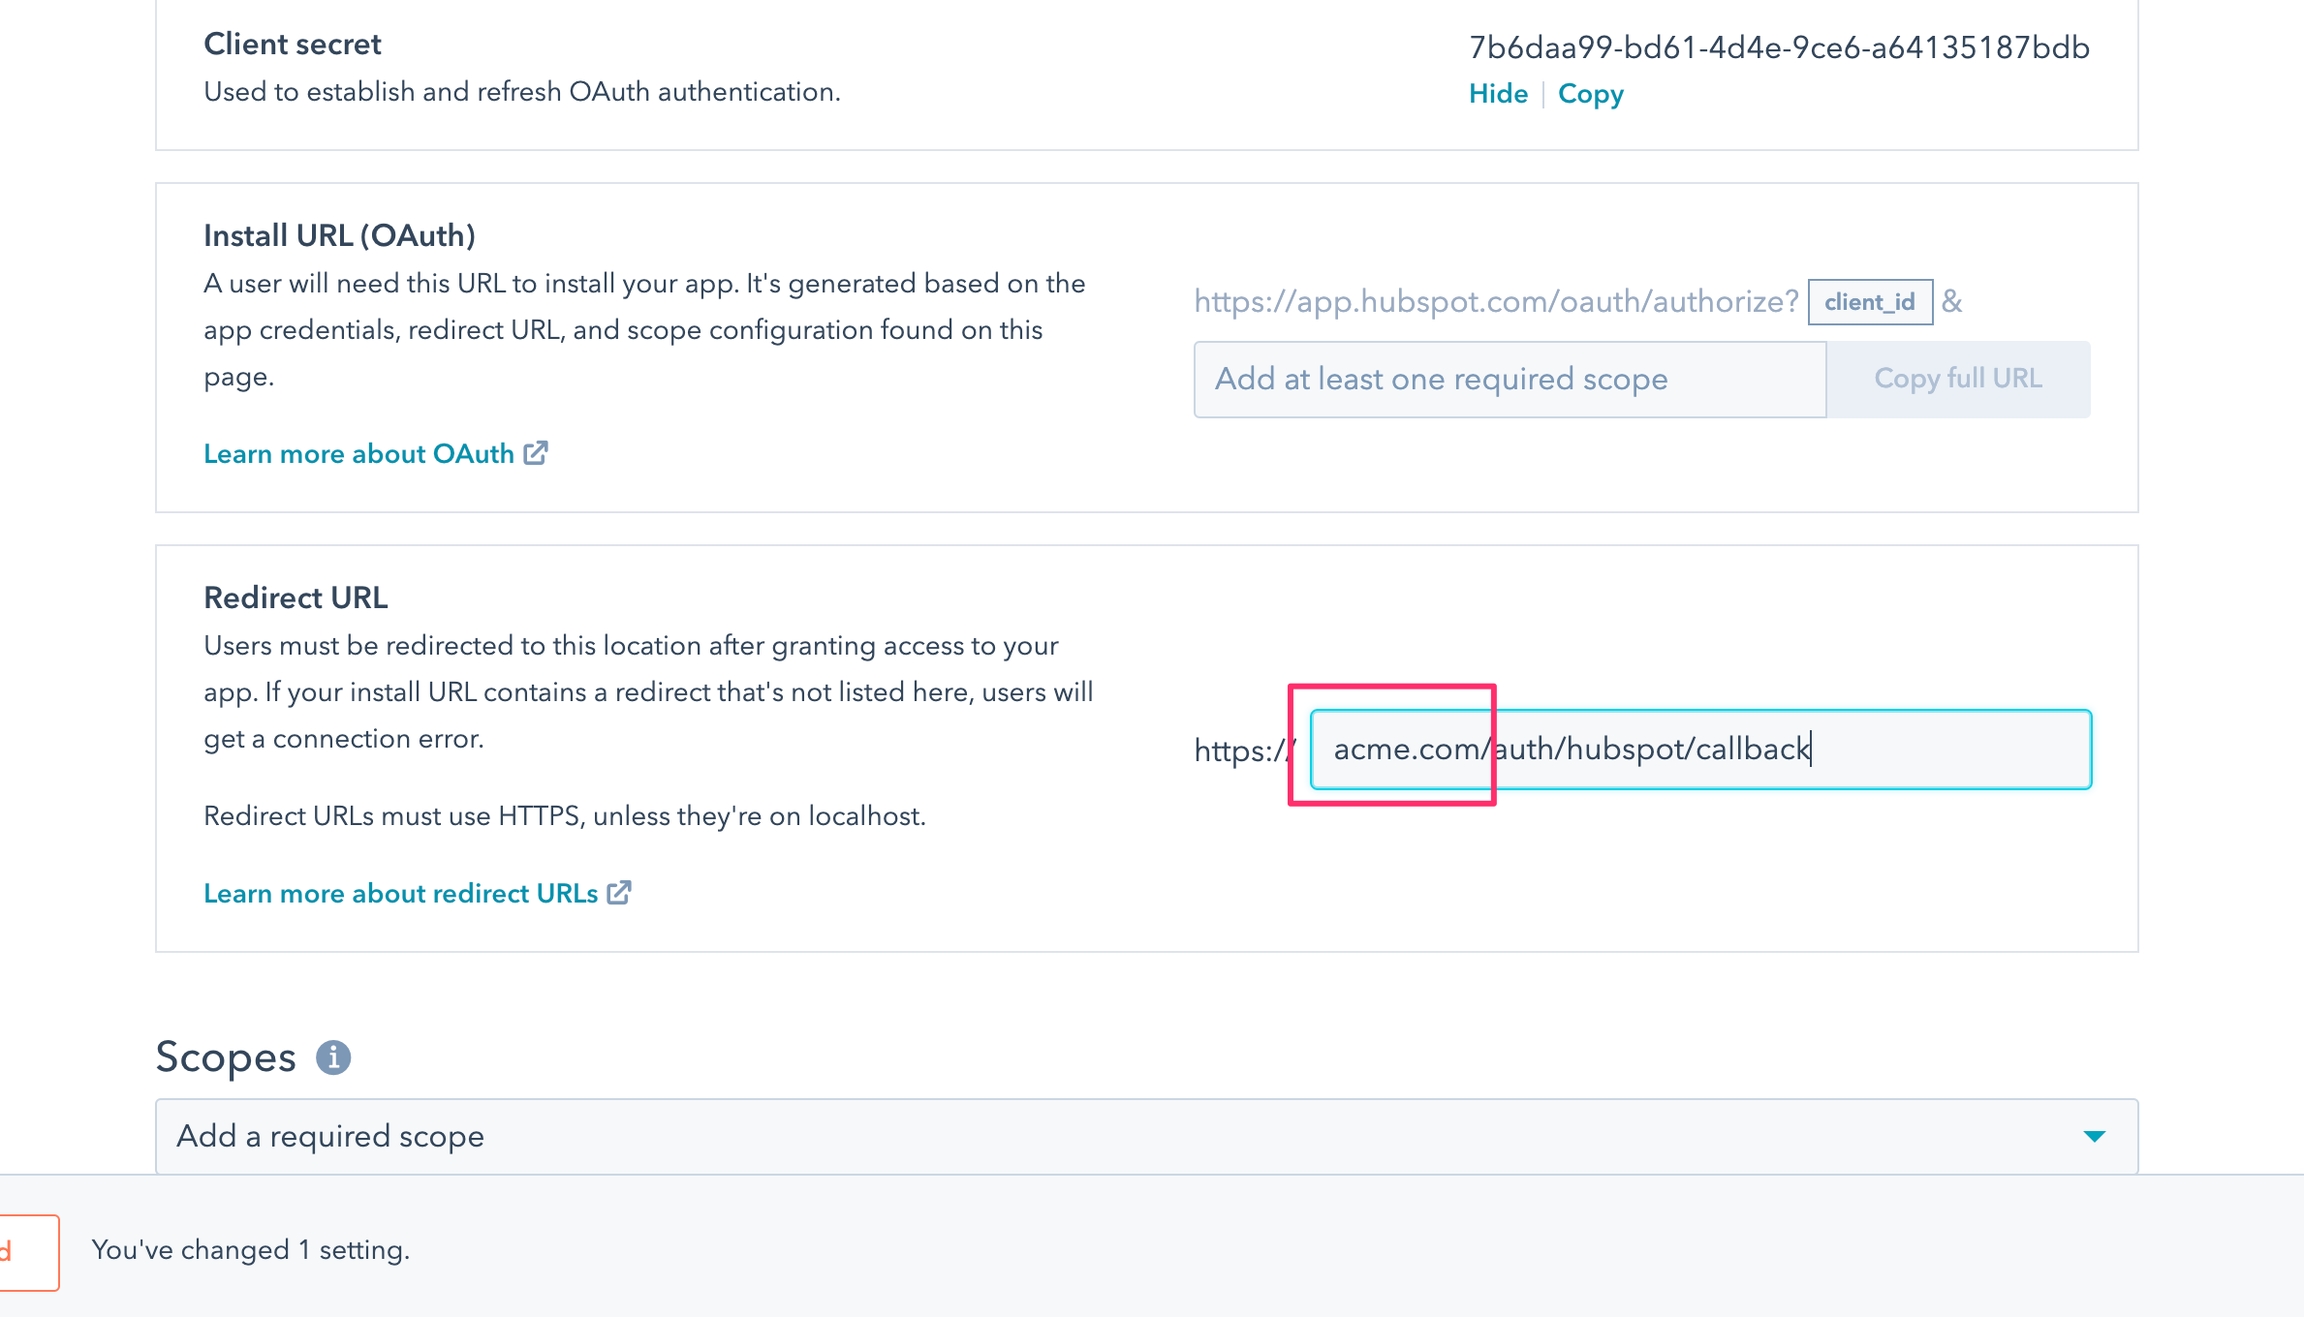2304x1317 pixels.
Task: Click external-link icon beside redirect URLs link
Action: pyautogui.click(x=619, y=892)
